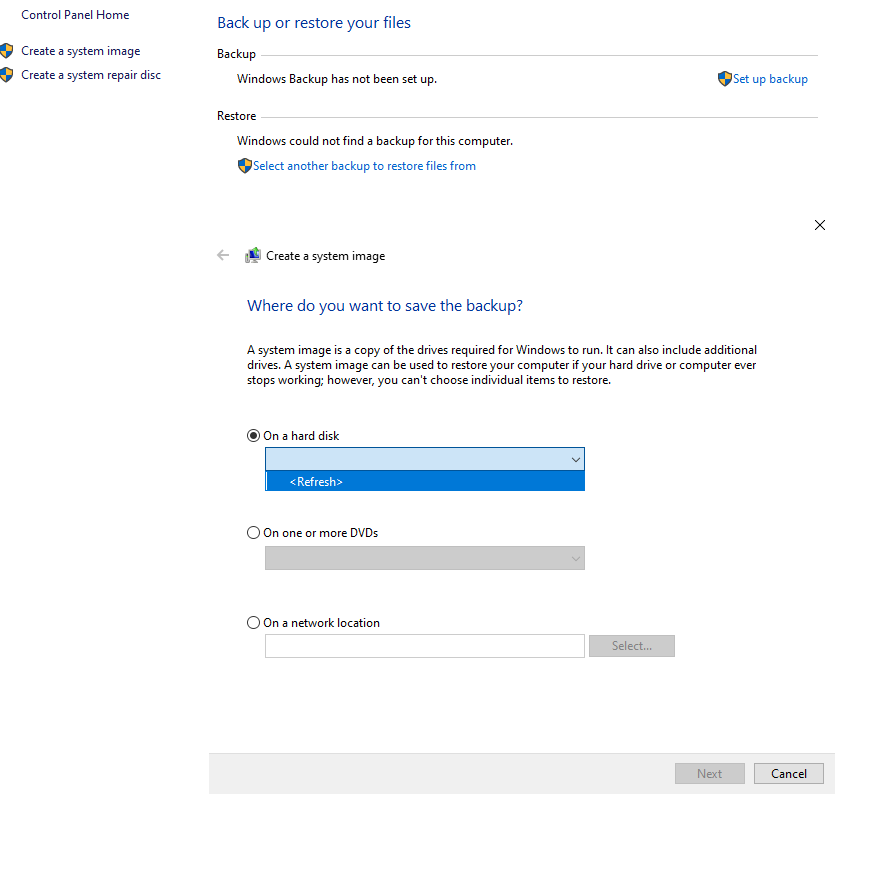Screen dimensions: 890x879
Task: Click the network location text field
Action: [x=425, y=646]
